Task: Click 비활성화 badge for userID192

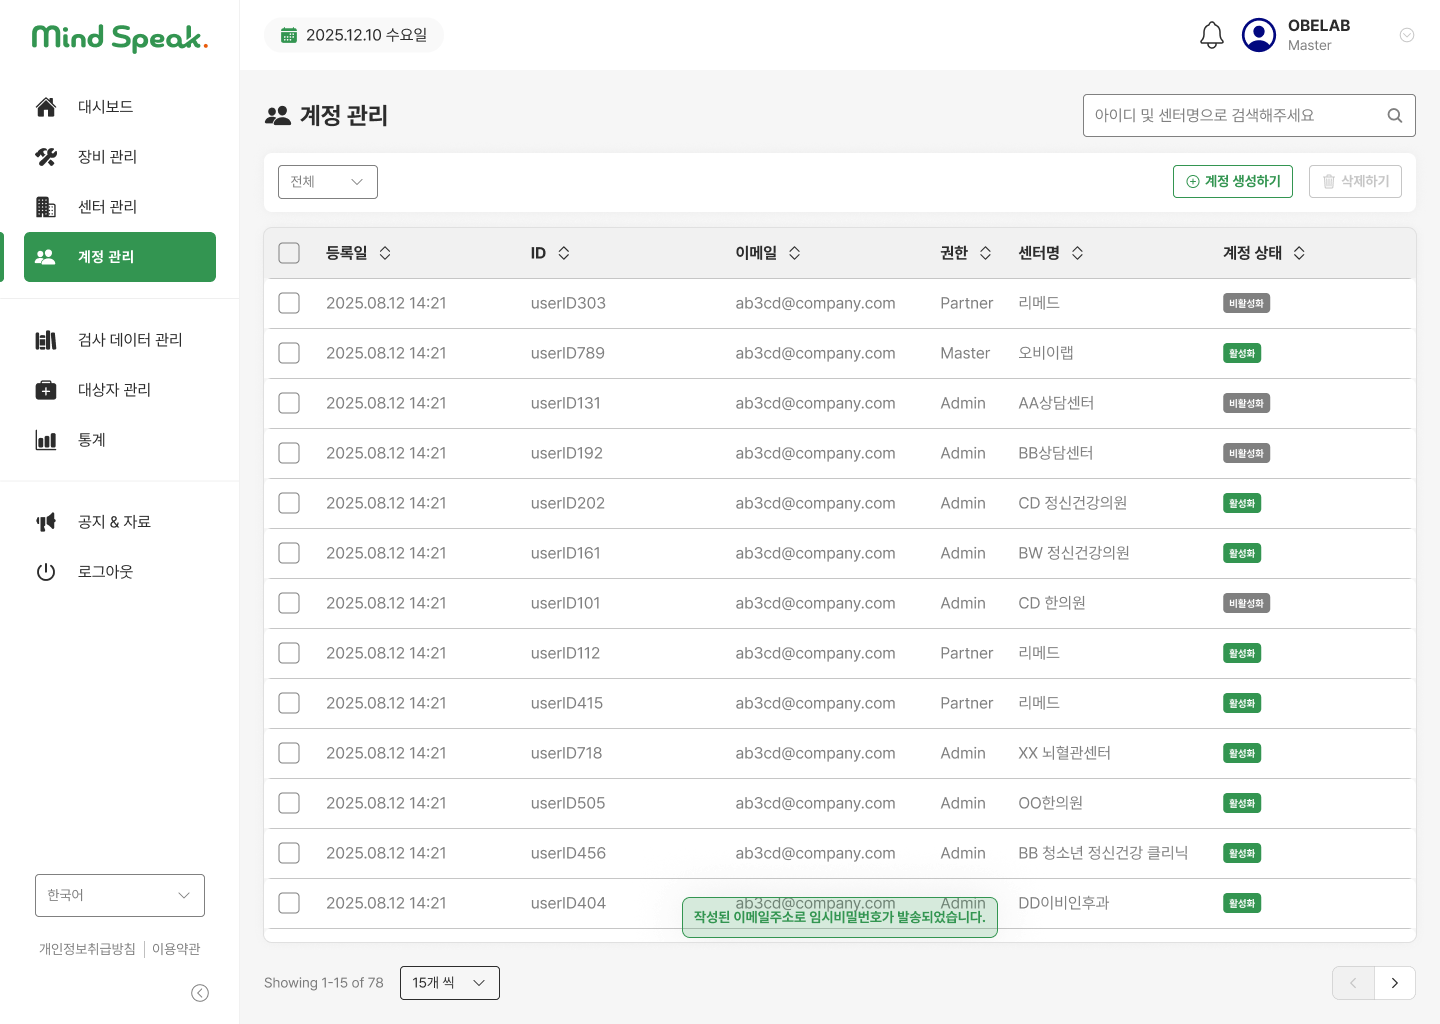Action: coord(1246,453)
